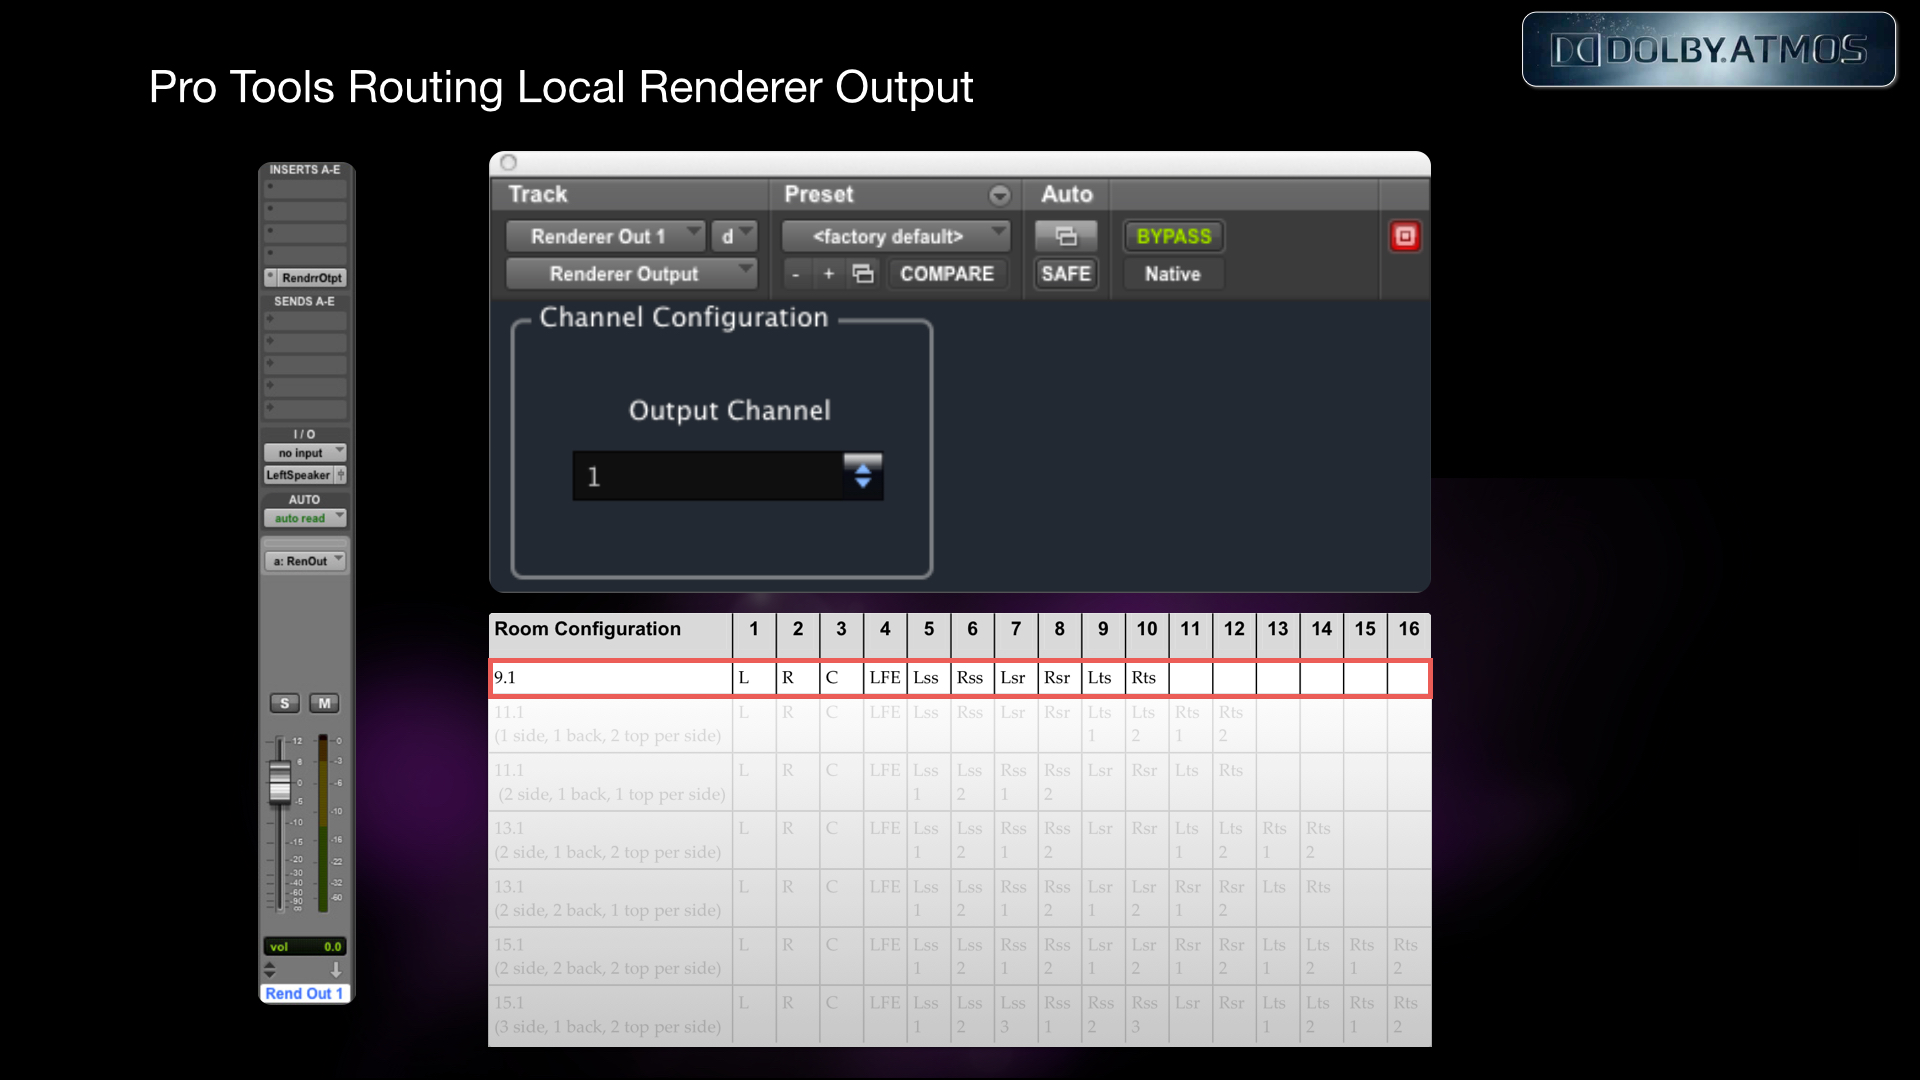1920x1080 pixels.
Task: Open the Preset round menu arrow
Action: click(999, 195)
